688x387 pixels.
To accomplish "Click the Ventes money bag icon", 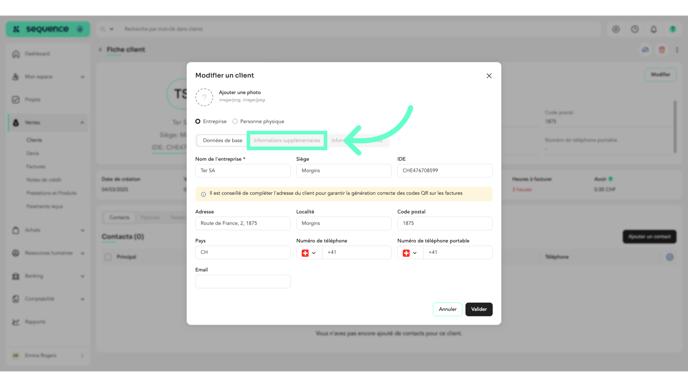I will click(16, 122).
